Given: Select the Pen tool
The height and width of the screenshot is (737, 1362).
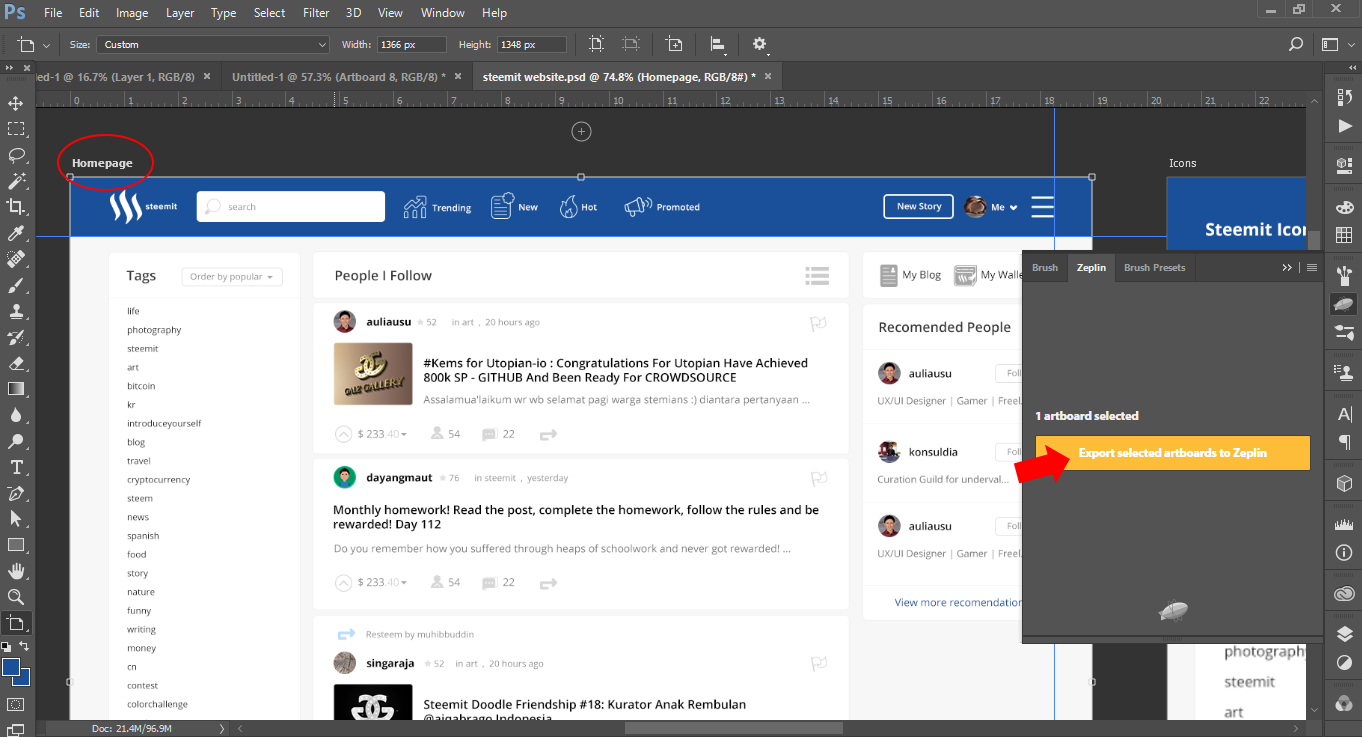Looking at the screenshot, I should click(x=16, y=493).
